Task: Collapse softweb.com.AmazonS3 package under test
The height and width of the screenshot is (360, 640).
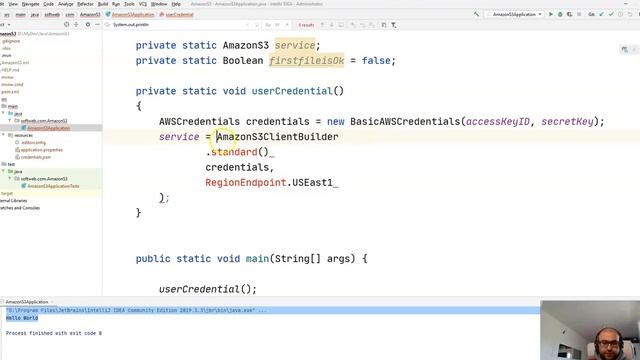Action: (10, 179)
